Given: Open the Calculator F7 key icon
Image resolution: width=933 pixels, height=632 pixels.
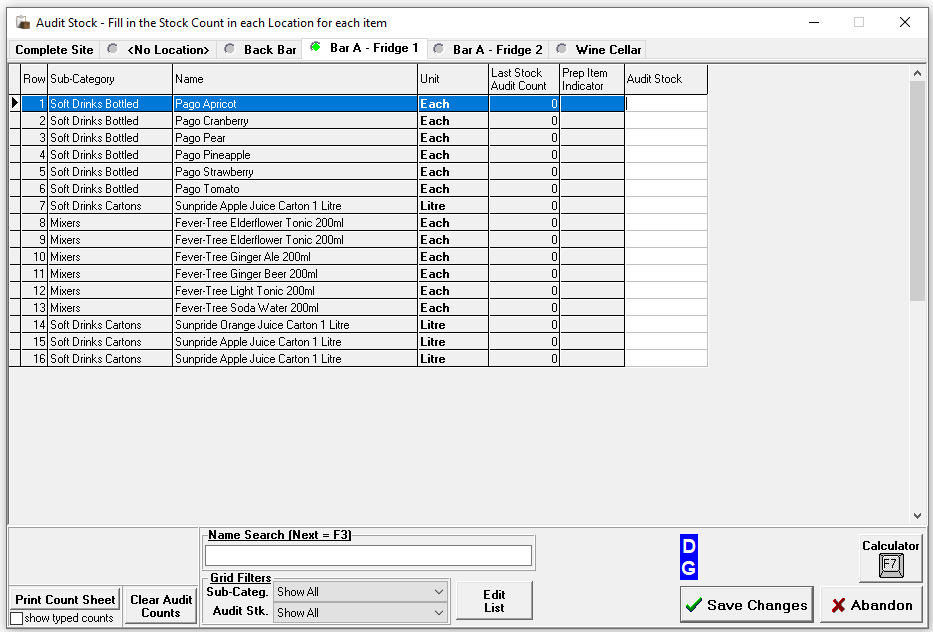Looking at the screenshot, I should pos(890,566).
